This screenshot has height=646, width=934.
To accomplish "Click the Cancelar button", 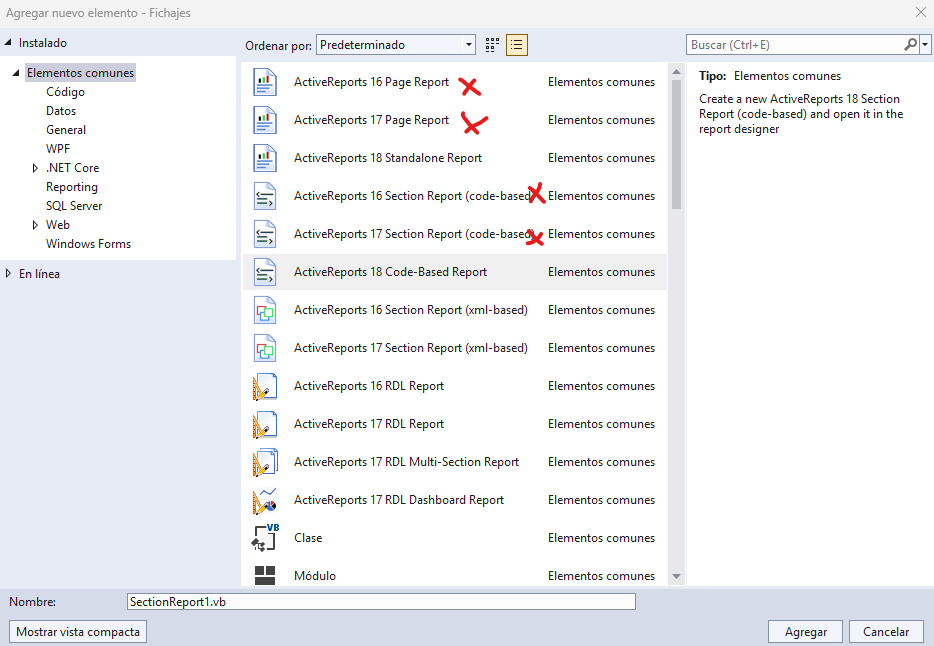I will pos(886,632).
